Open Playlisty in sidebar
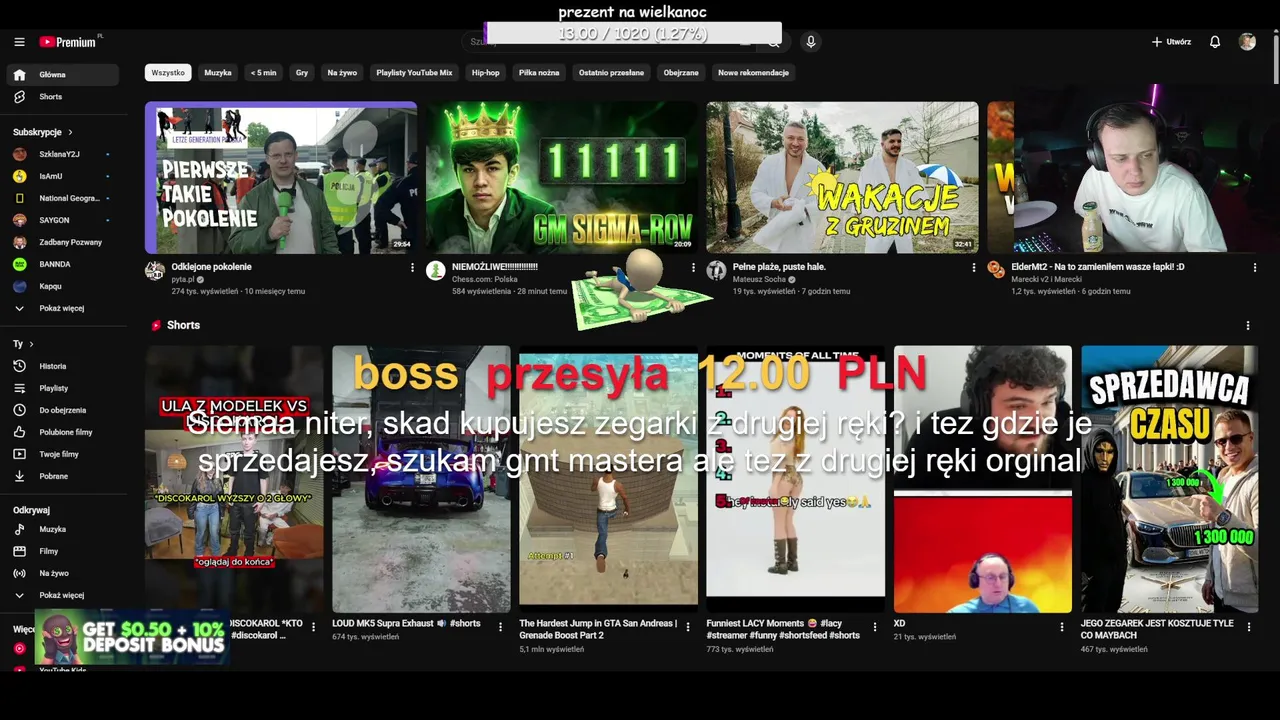Viewport: 1280px width, 720px height. [x=63, y=388]
